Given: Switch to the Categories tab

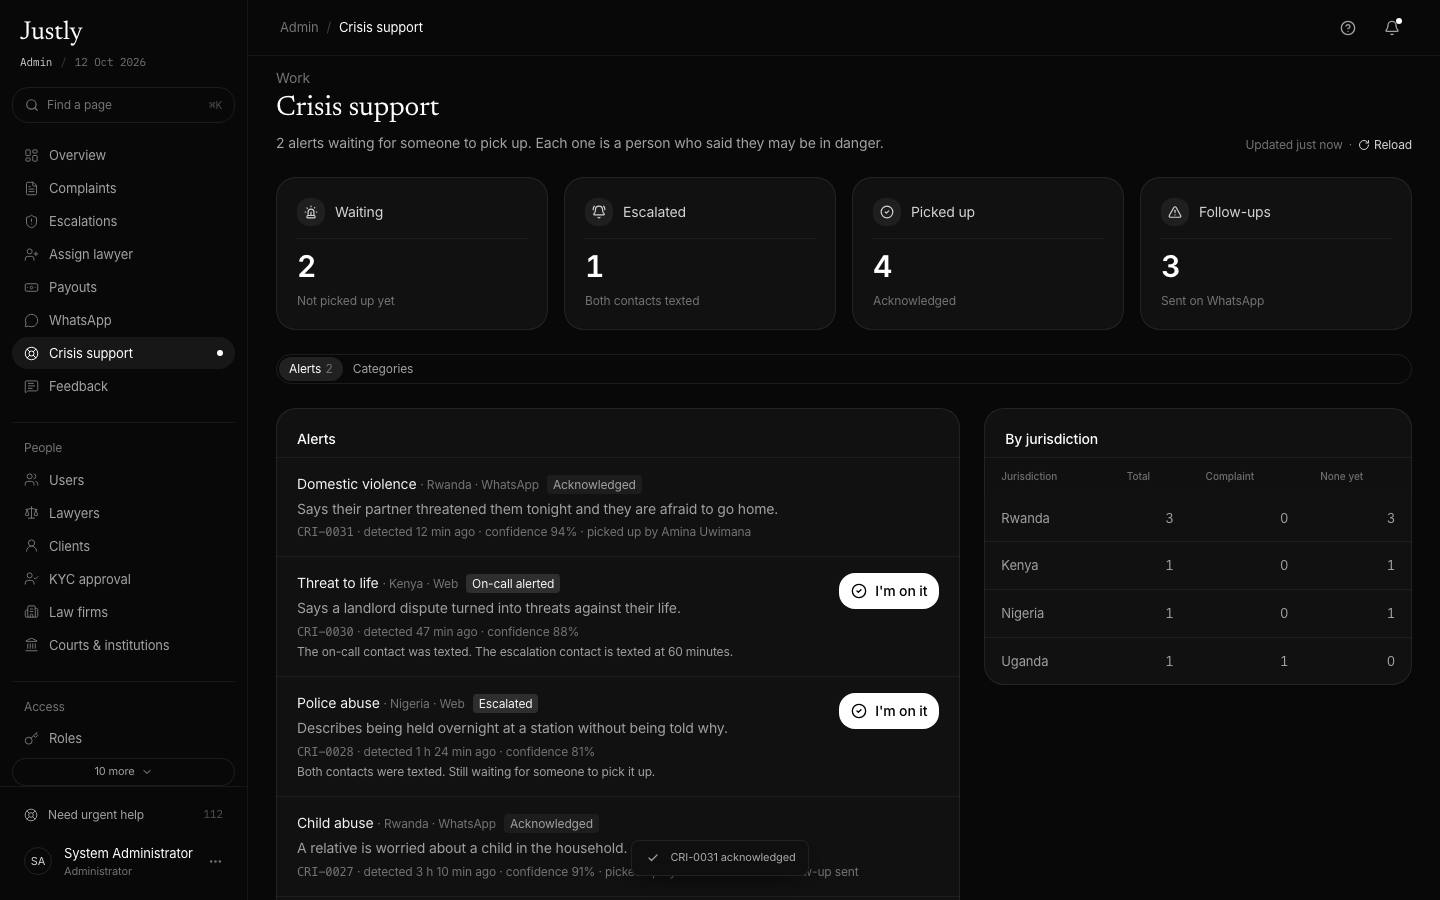Looking at the screenshot, I should pos(383,369).
